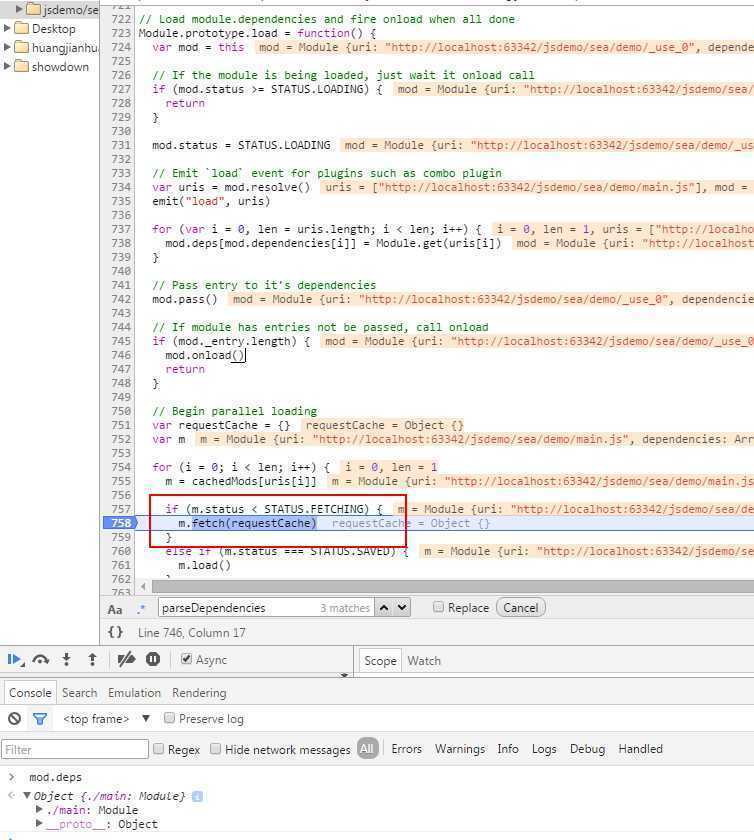Click line number 746 in gutter
The height and width of the screenshot is (840, 754).
click(x=121, y=355)
